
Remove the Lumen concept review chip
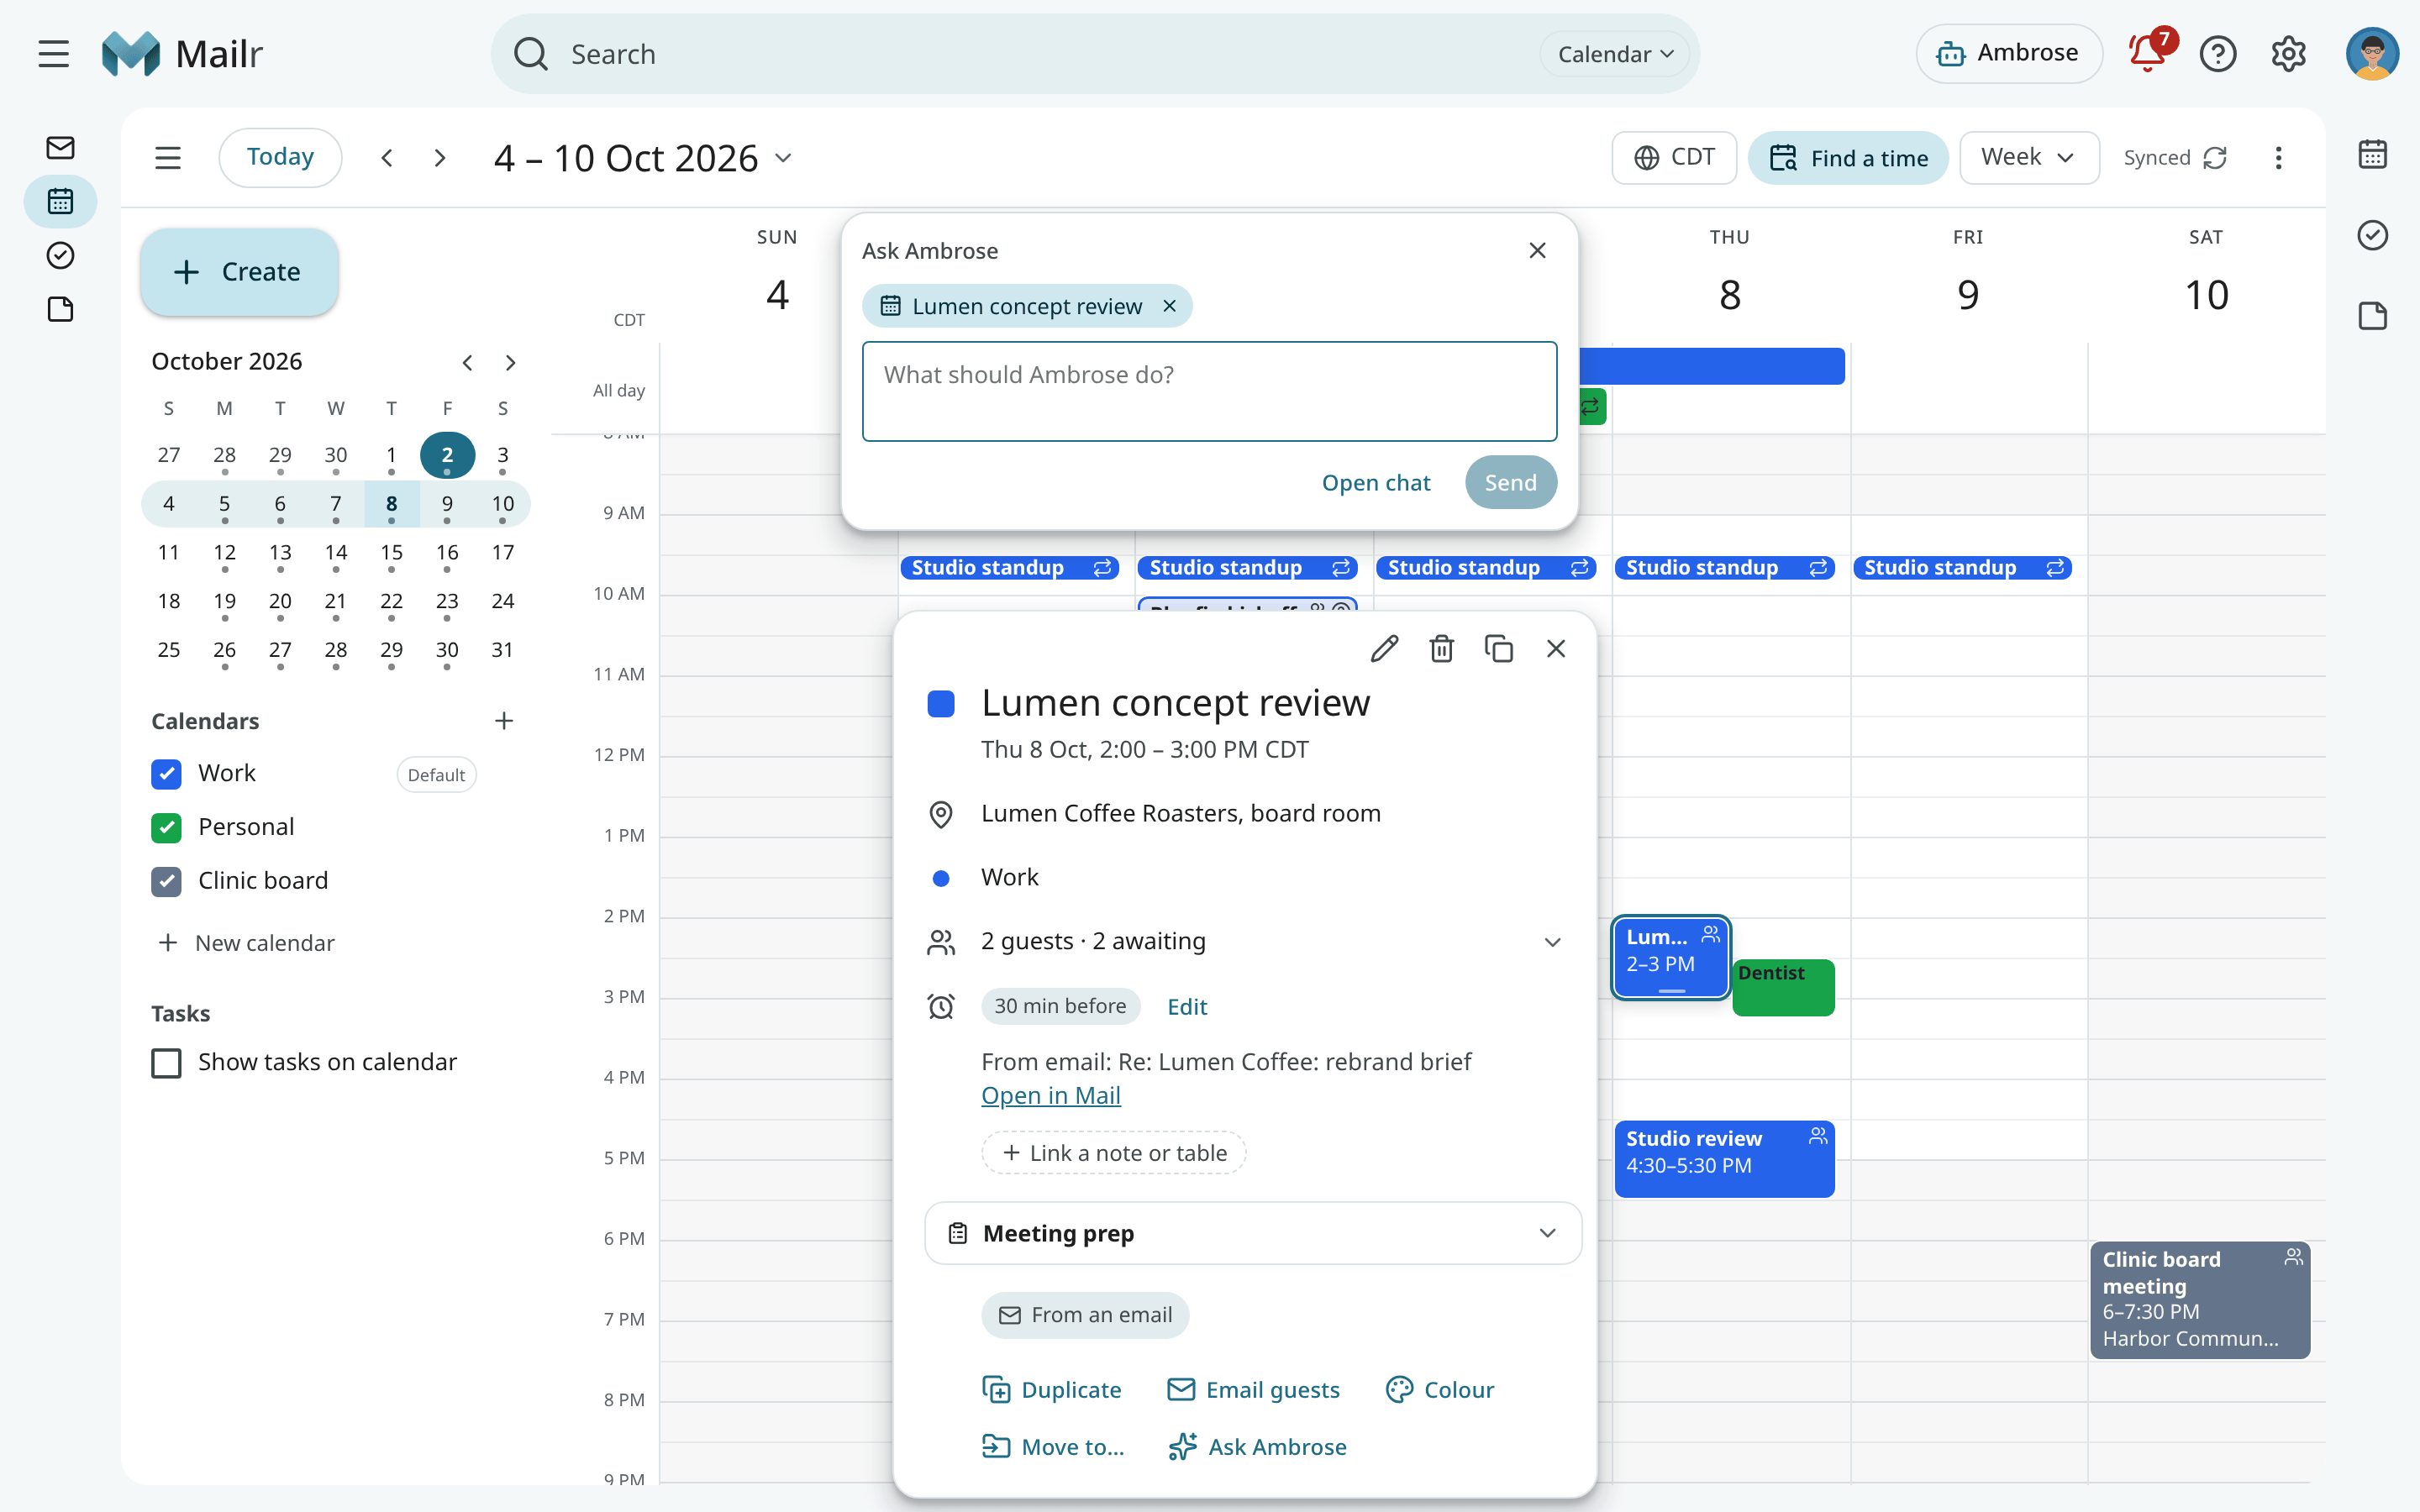1169,306
